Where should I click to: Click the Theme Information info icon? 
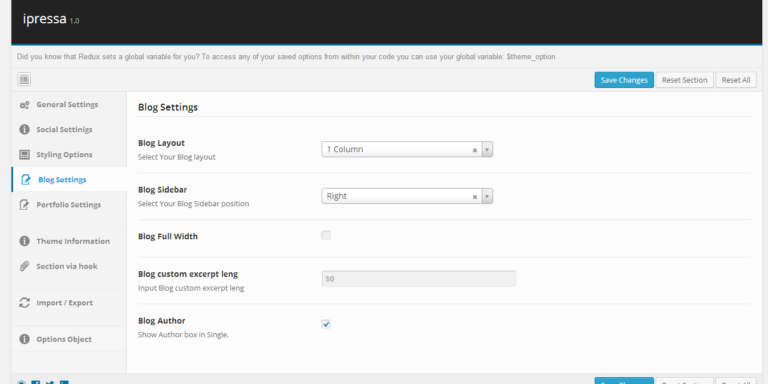tap(24, 241)
